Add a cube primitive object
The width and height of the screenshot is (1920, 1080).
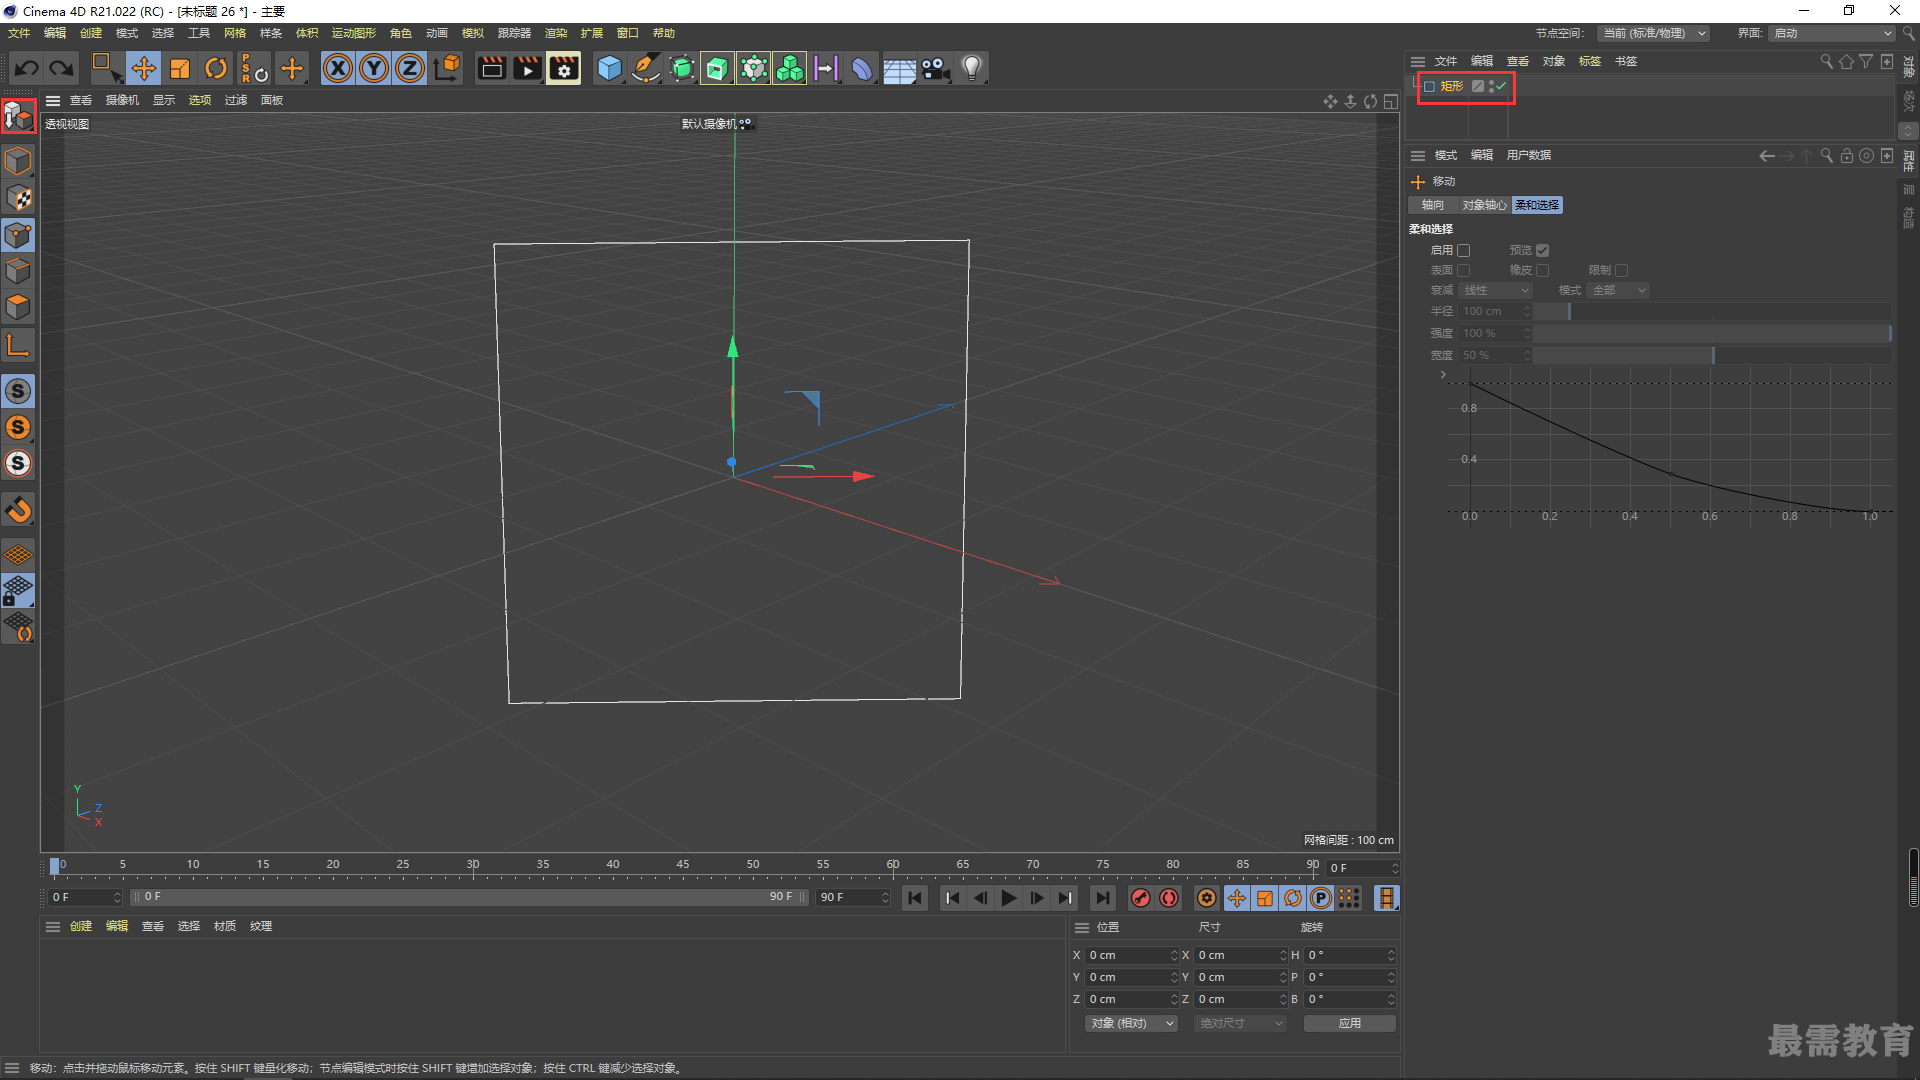coord(609,68)
